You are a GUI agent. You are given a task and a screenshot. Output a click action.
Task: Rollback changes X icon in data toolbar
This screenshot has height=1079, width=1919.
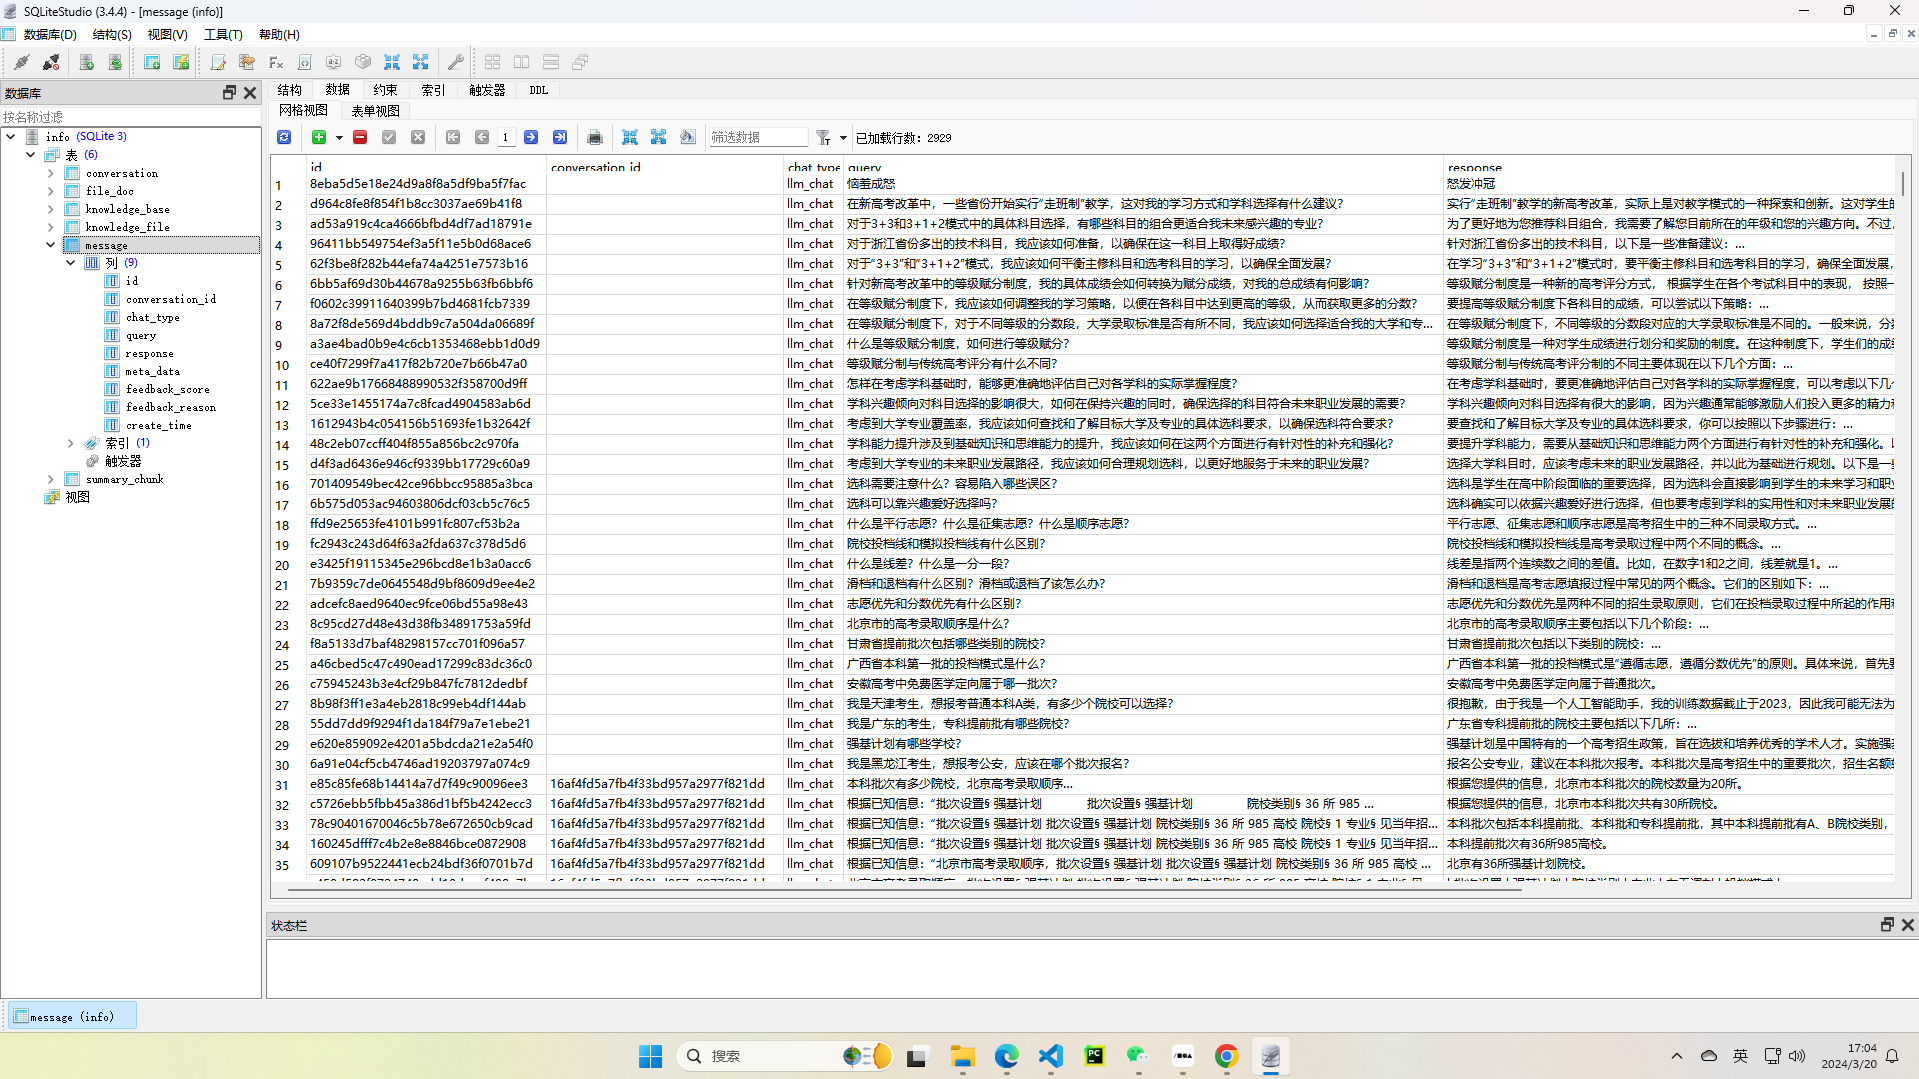(418, 137)
